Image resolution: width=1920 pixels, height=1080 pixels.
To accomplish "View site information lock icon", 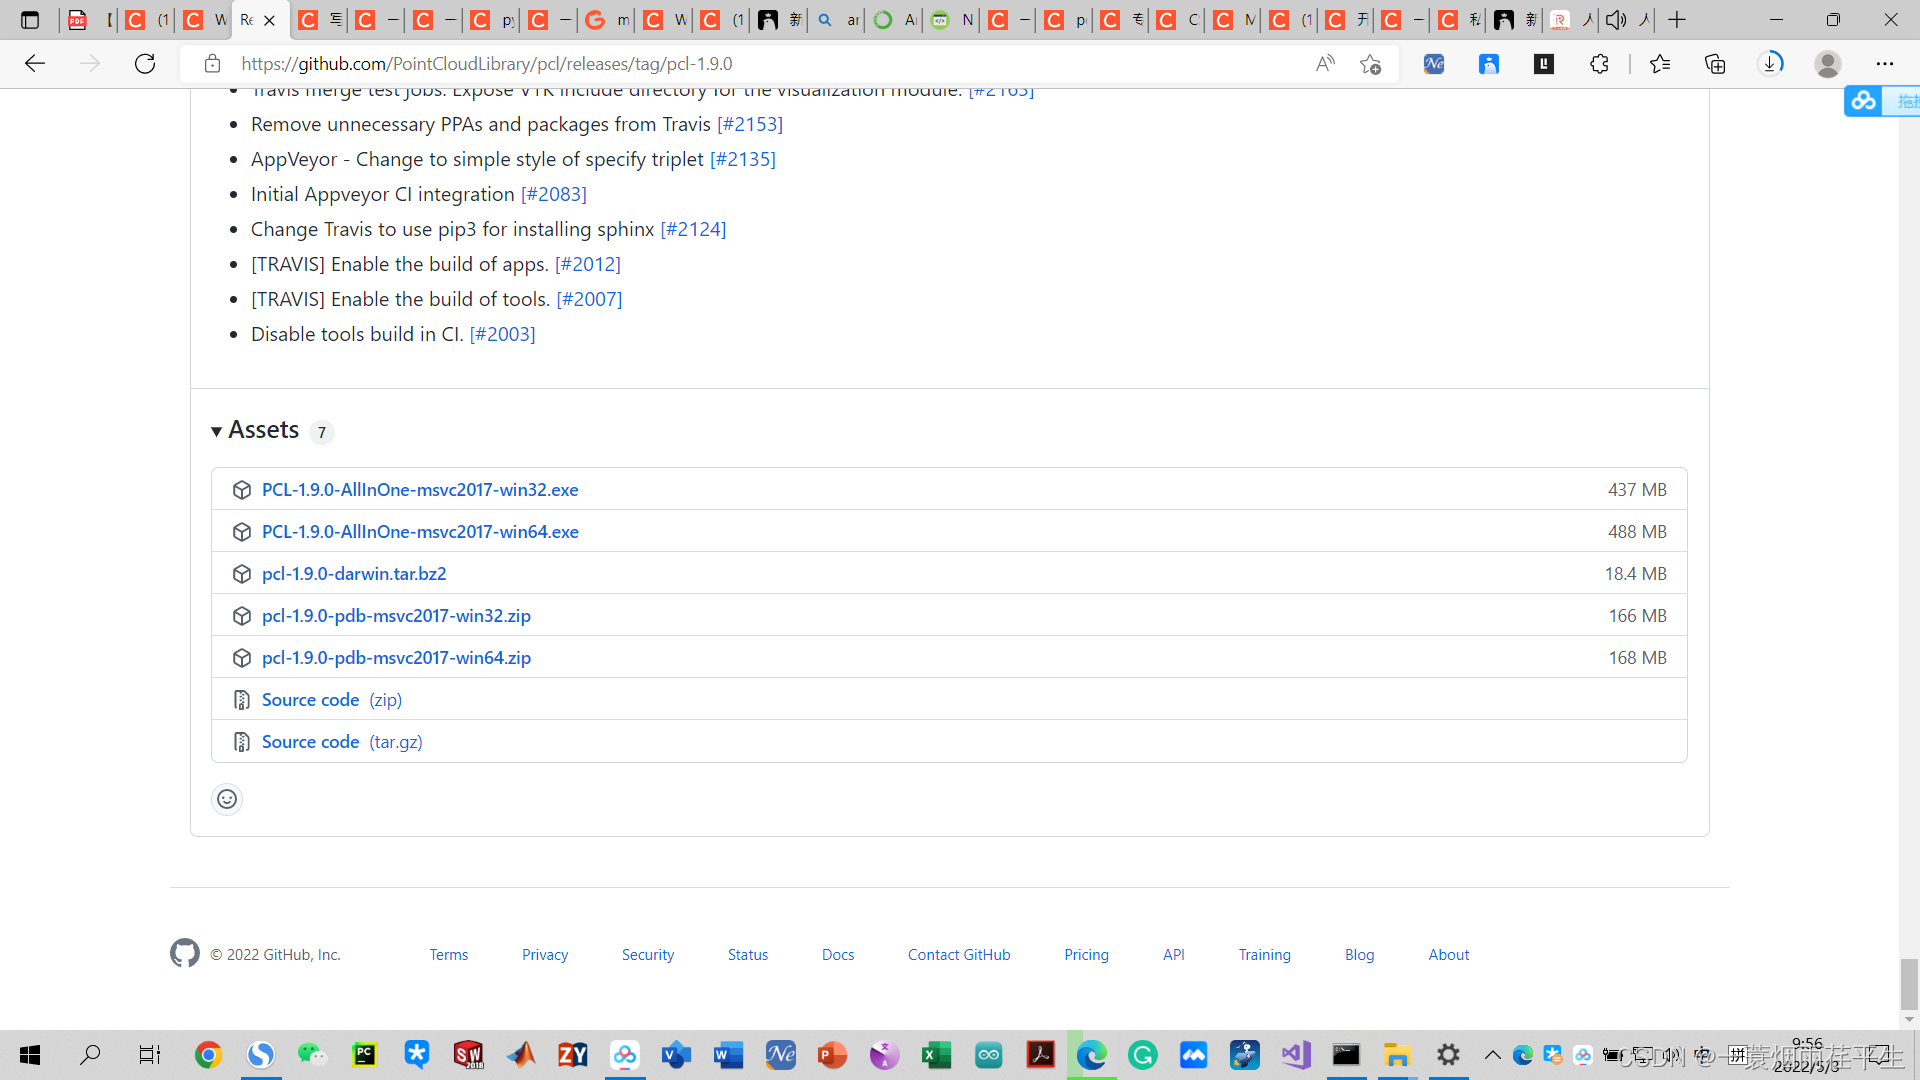I will [212, 64].
